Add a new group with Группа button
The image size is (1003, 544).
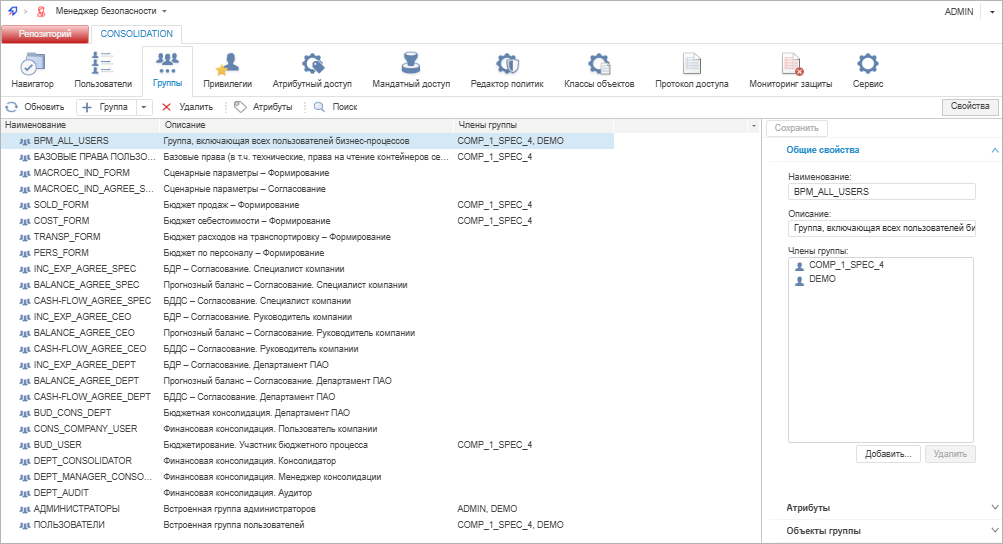(x=106, y=107)
